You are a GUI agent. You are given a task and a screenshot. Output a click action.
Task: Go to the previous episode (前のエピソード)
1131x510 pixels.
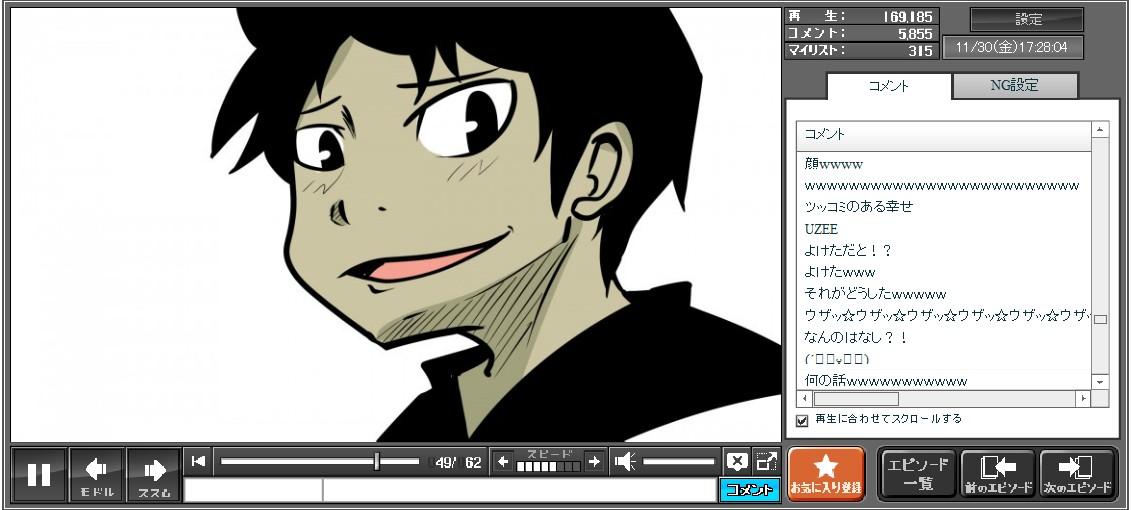pos(998,474)
